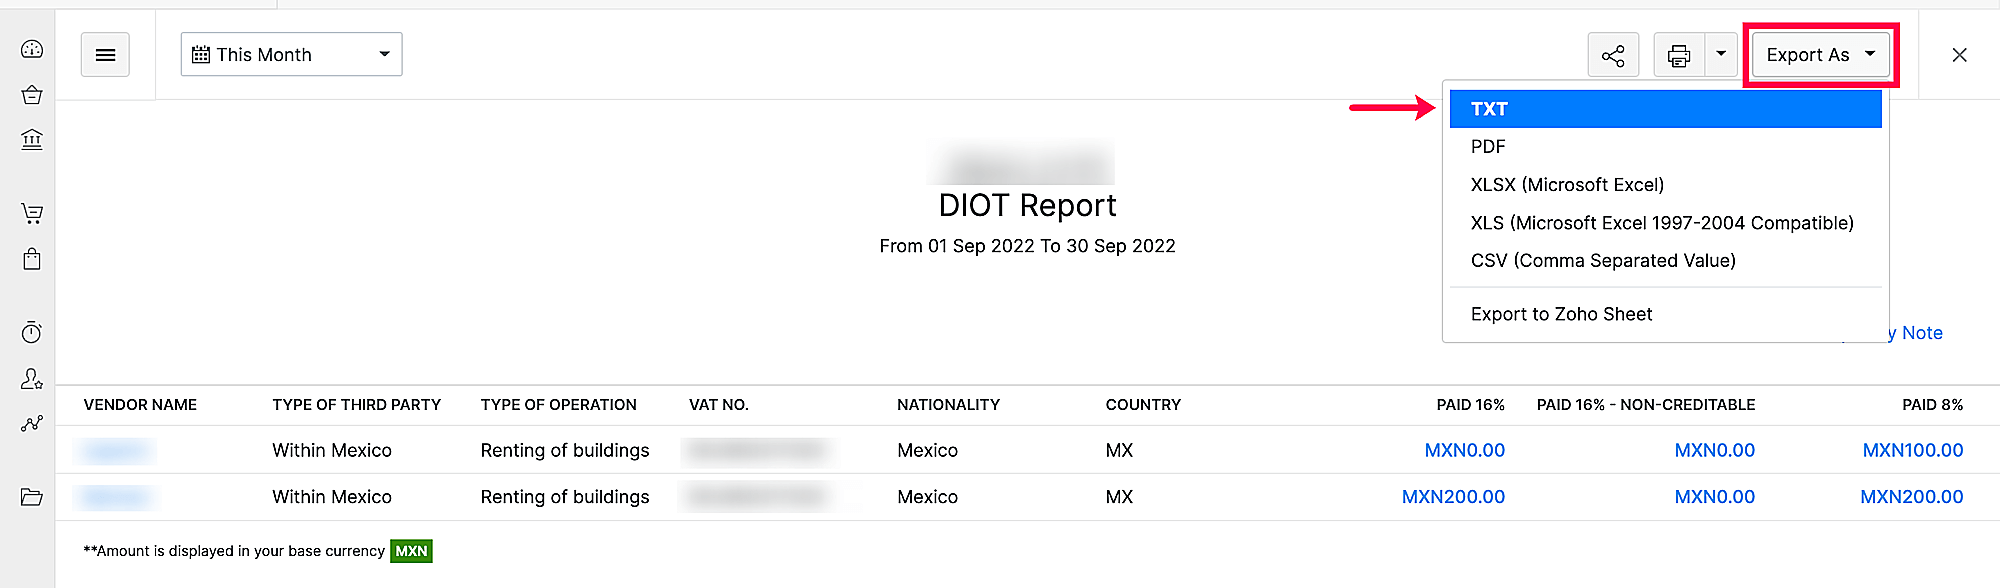Click the Print report icon
2000x588 pixels.
[x=1679, y=55]
